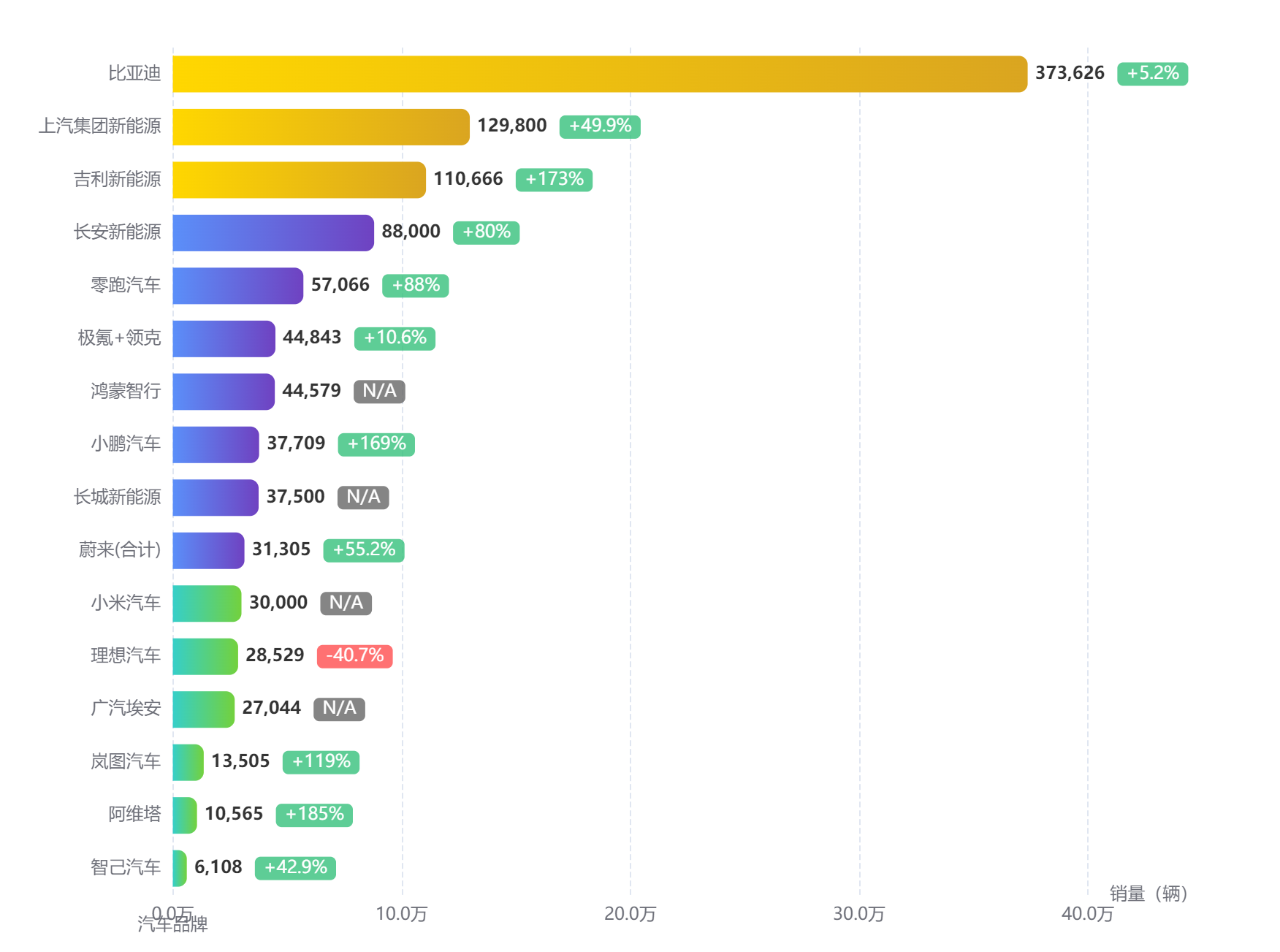This screenshot has height=952, width=1280.
Task: Select the +49.9% growth badge
Action: 600,126
